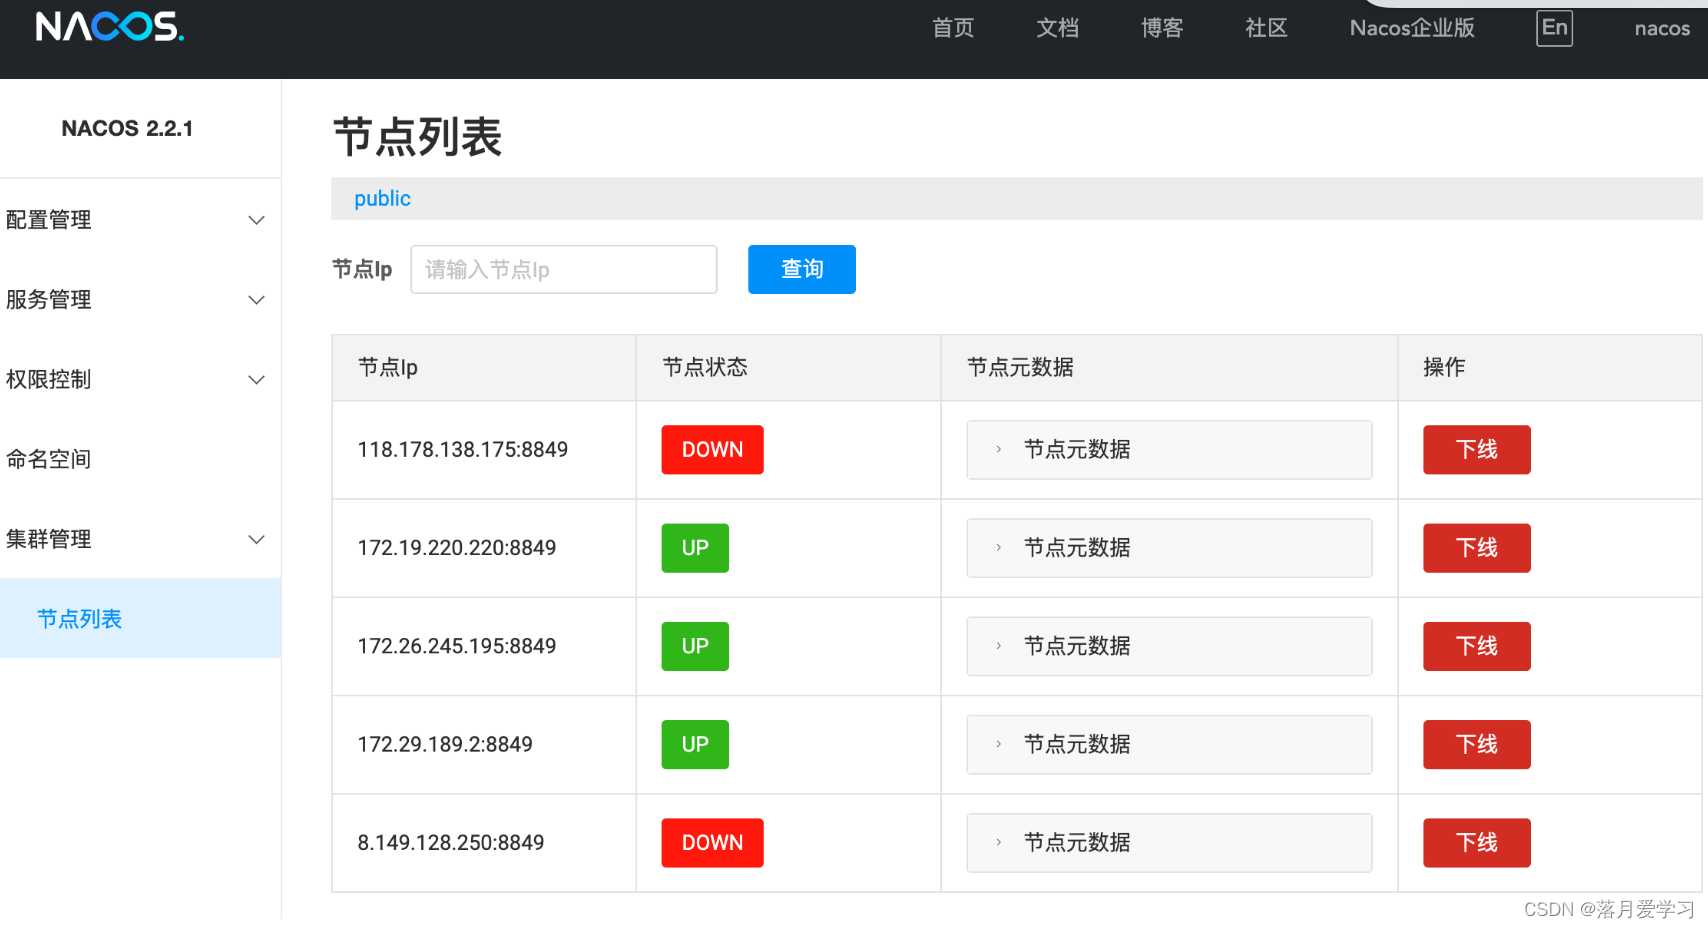Select the public namespace link

coord(382,199)
